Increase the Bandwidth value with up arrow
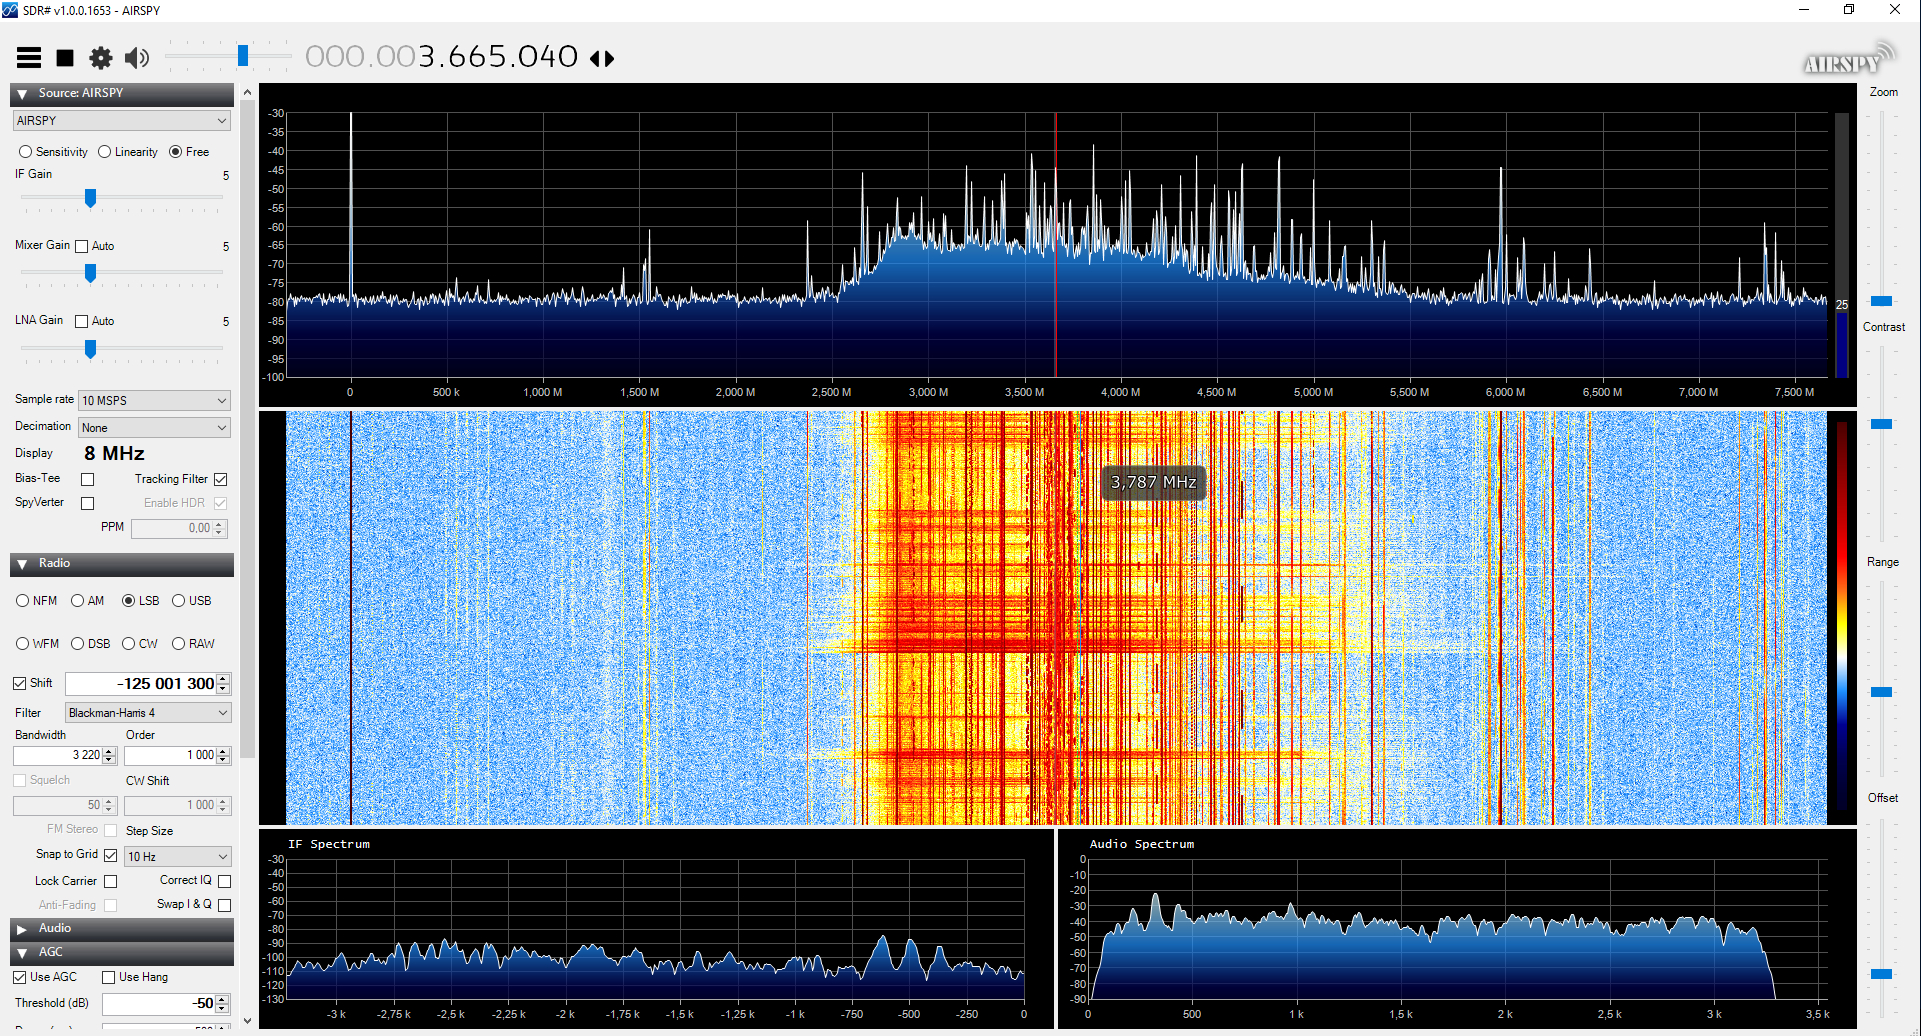The width and height of the screenshot is (1921, 1036). pos(109,751)
